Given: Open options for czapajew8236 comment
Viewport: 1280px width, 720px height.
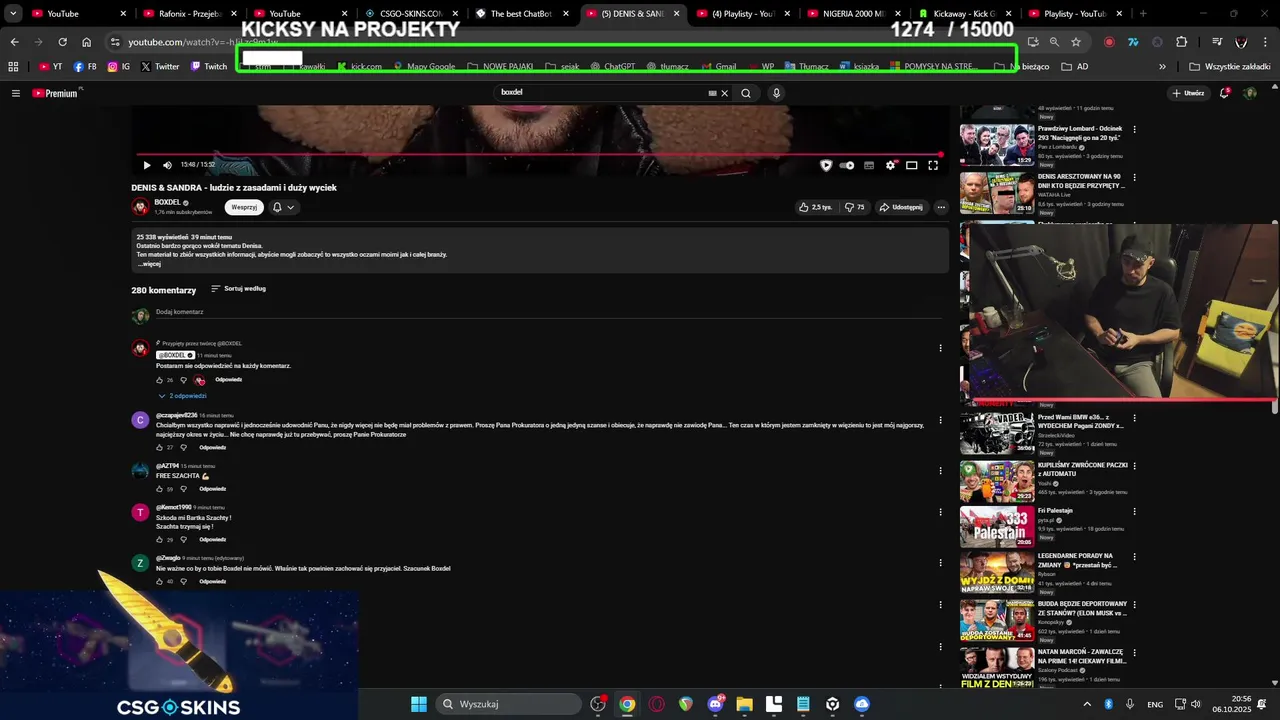Looking at the screenshot, I should pyautogui.click(x=940, y=420).
